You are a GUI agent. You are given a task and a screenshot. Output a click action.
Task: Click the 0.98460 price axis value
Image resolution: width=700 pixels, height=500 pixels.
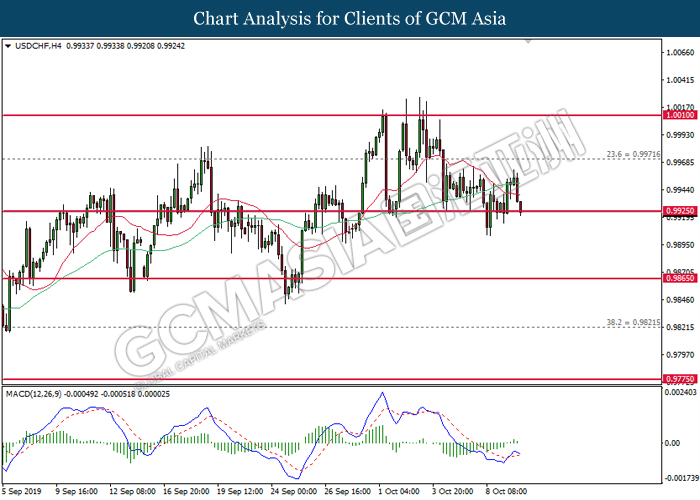coord(680,300)
